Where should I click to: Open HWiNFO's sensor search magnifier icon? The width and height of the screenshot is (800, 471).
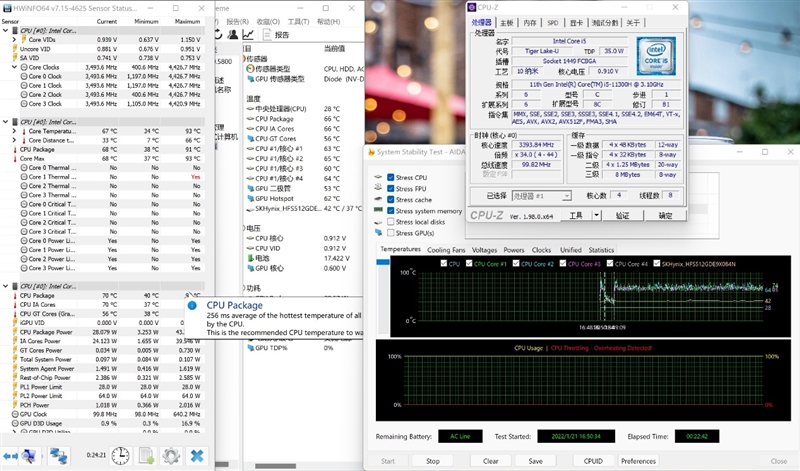coord(29,456)
